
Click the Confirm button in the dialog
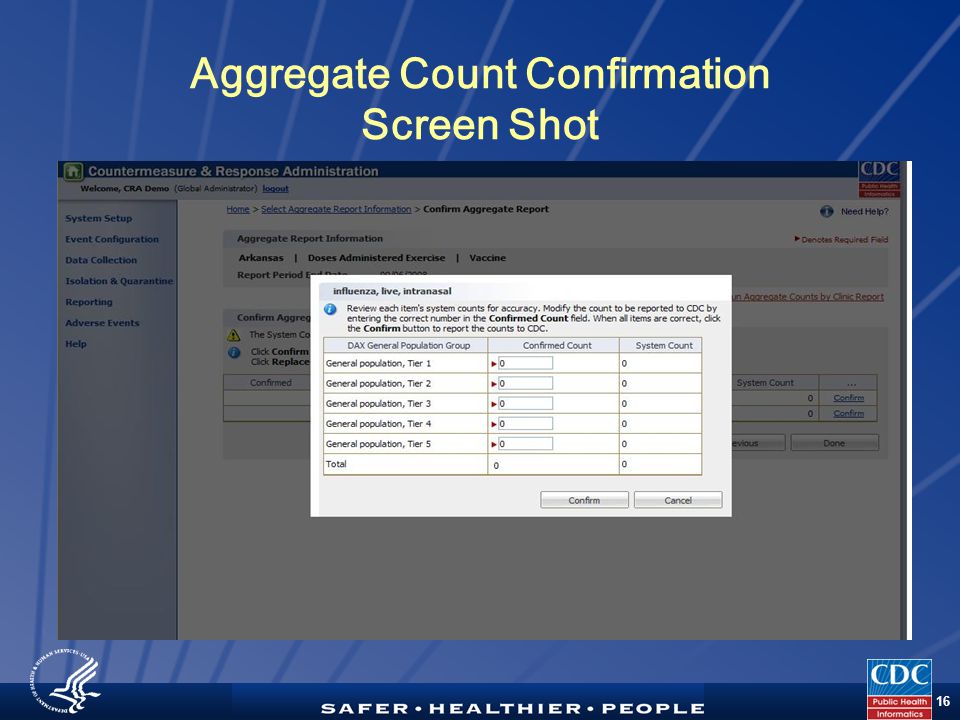pos(584,500)
